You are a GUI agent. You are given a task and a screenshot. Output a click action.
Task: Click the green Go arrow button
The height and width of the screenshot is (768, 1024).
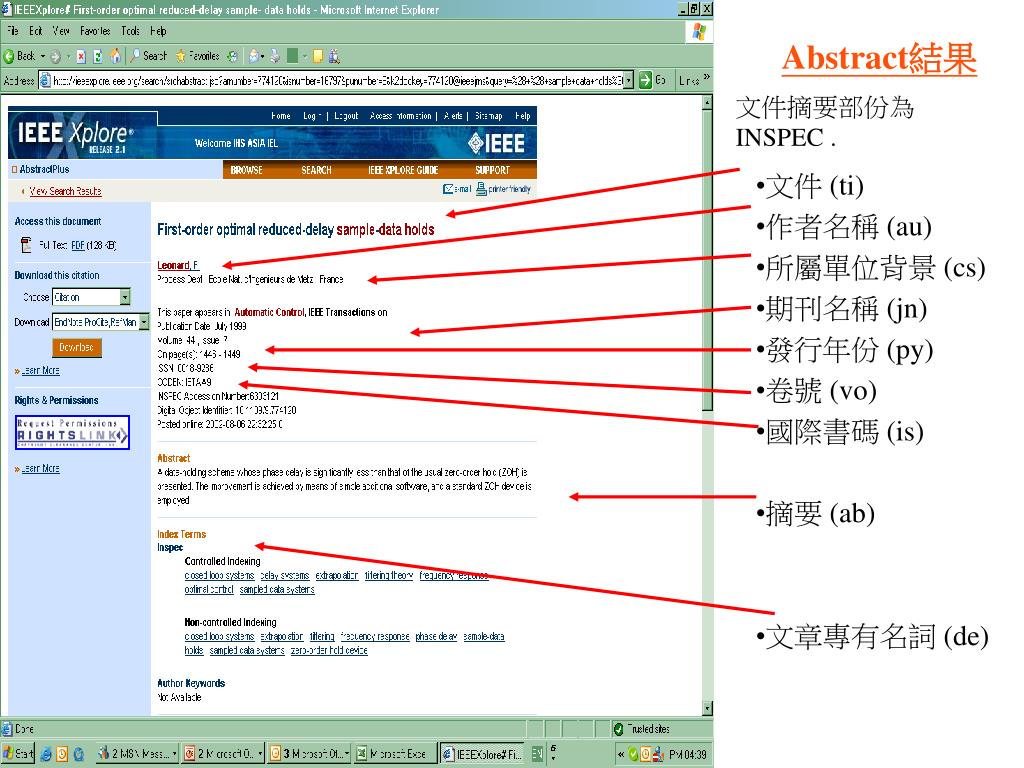[x=645, y=80]
